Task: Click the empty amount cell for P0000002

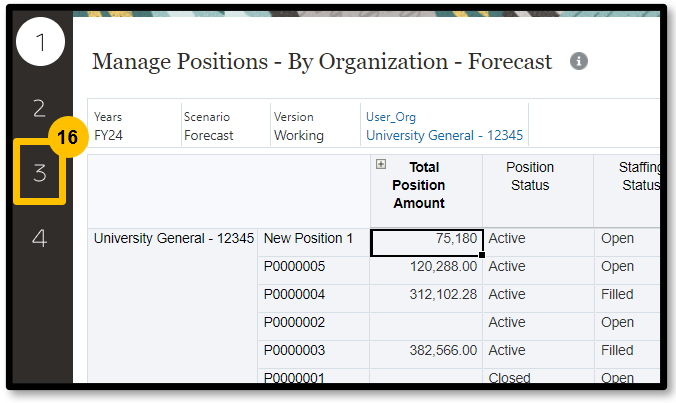Action: 427,323
